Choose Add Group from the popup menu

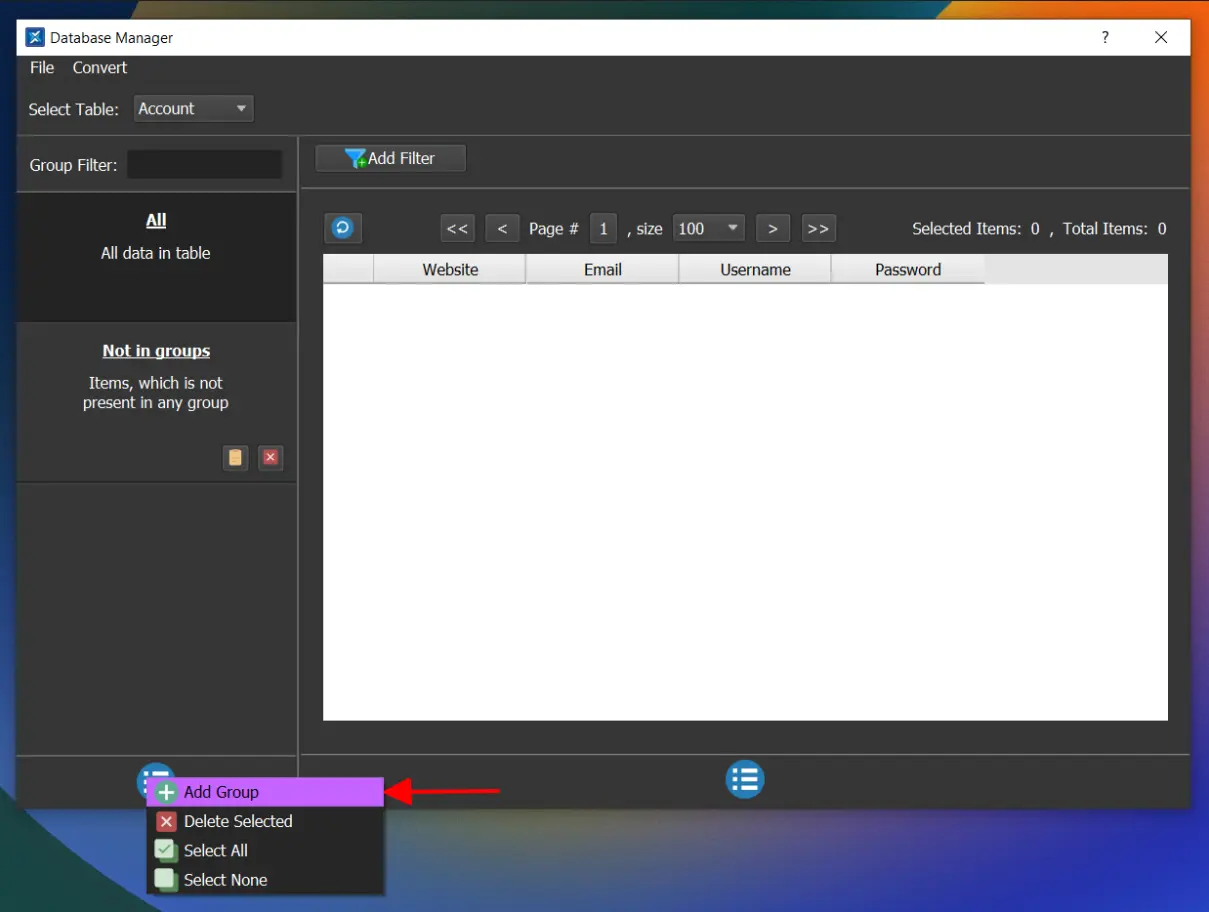click(265, 792)
